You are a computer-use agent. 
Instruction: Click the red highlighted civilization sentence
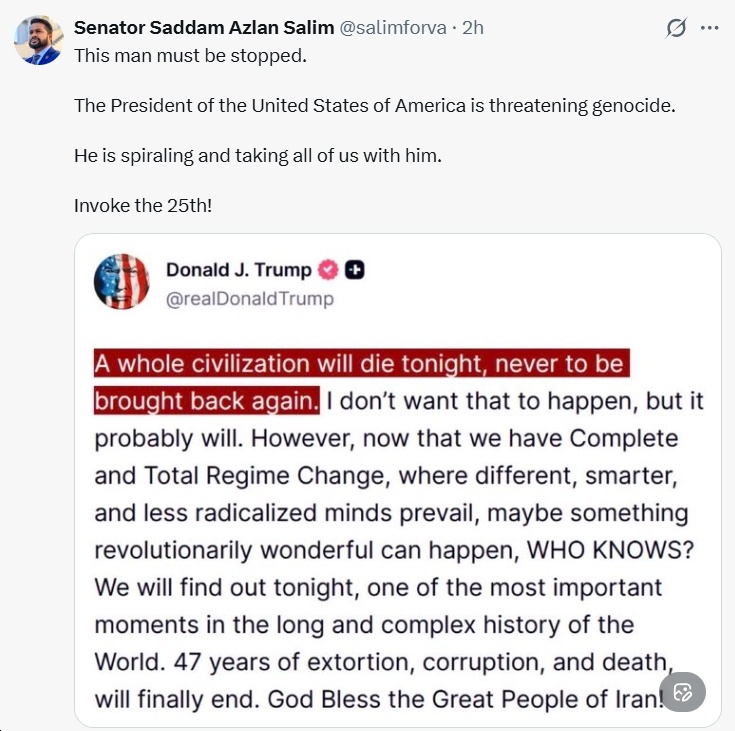[x=360, y=365]
